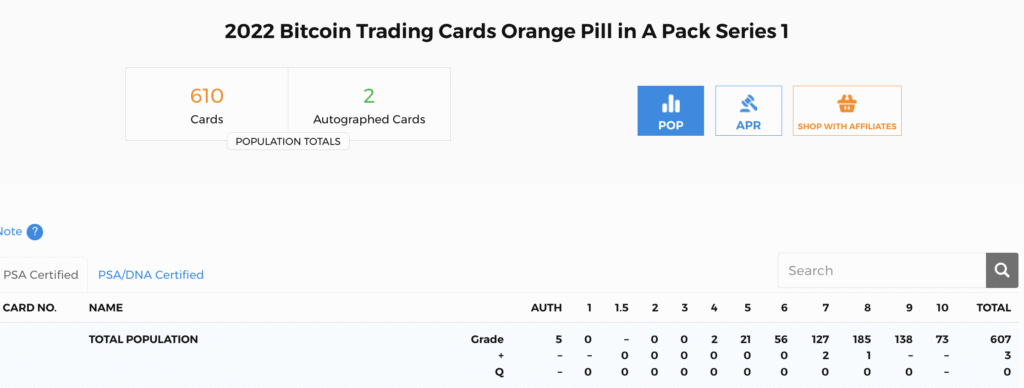This screenshot has width=1024, height=388.
Task: Click the 607 total grade count
Action: [x=1000, y=340]
